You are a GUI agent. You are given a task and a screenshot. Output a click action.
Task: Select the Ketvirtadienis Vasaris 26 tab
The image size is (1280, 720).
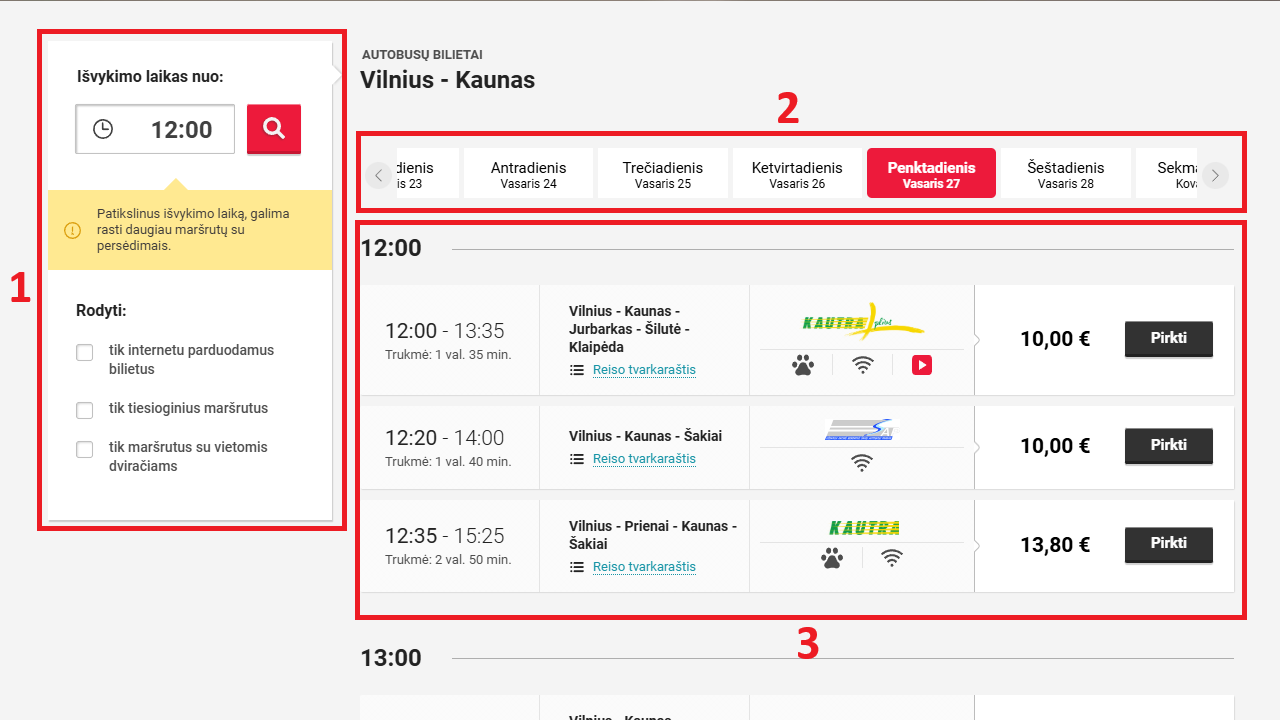pos(797,174)
